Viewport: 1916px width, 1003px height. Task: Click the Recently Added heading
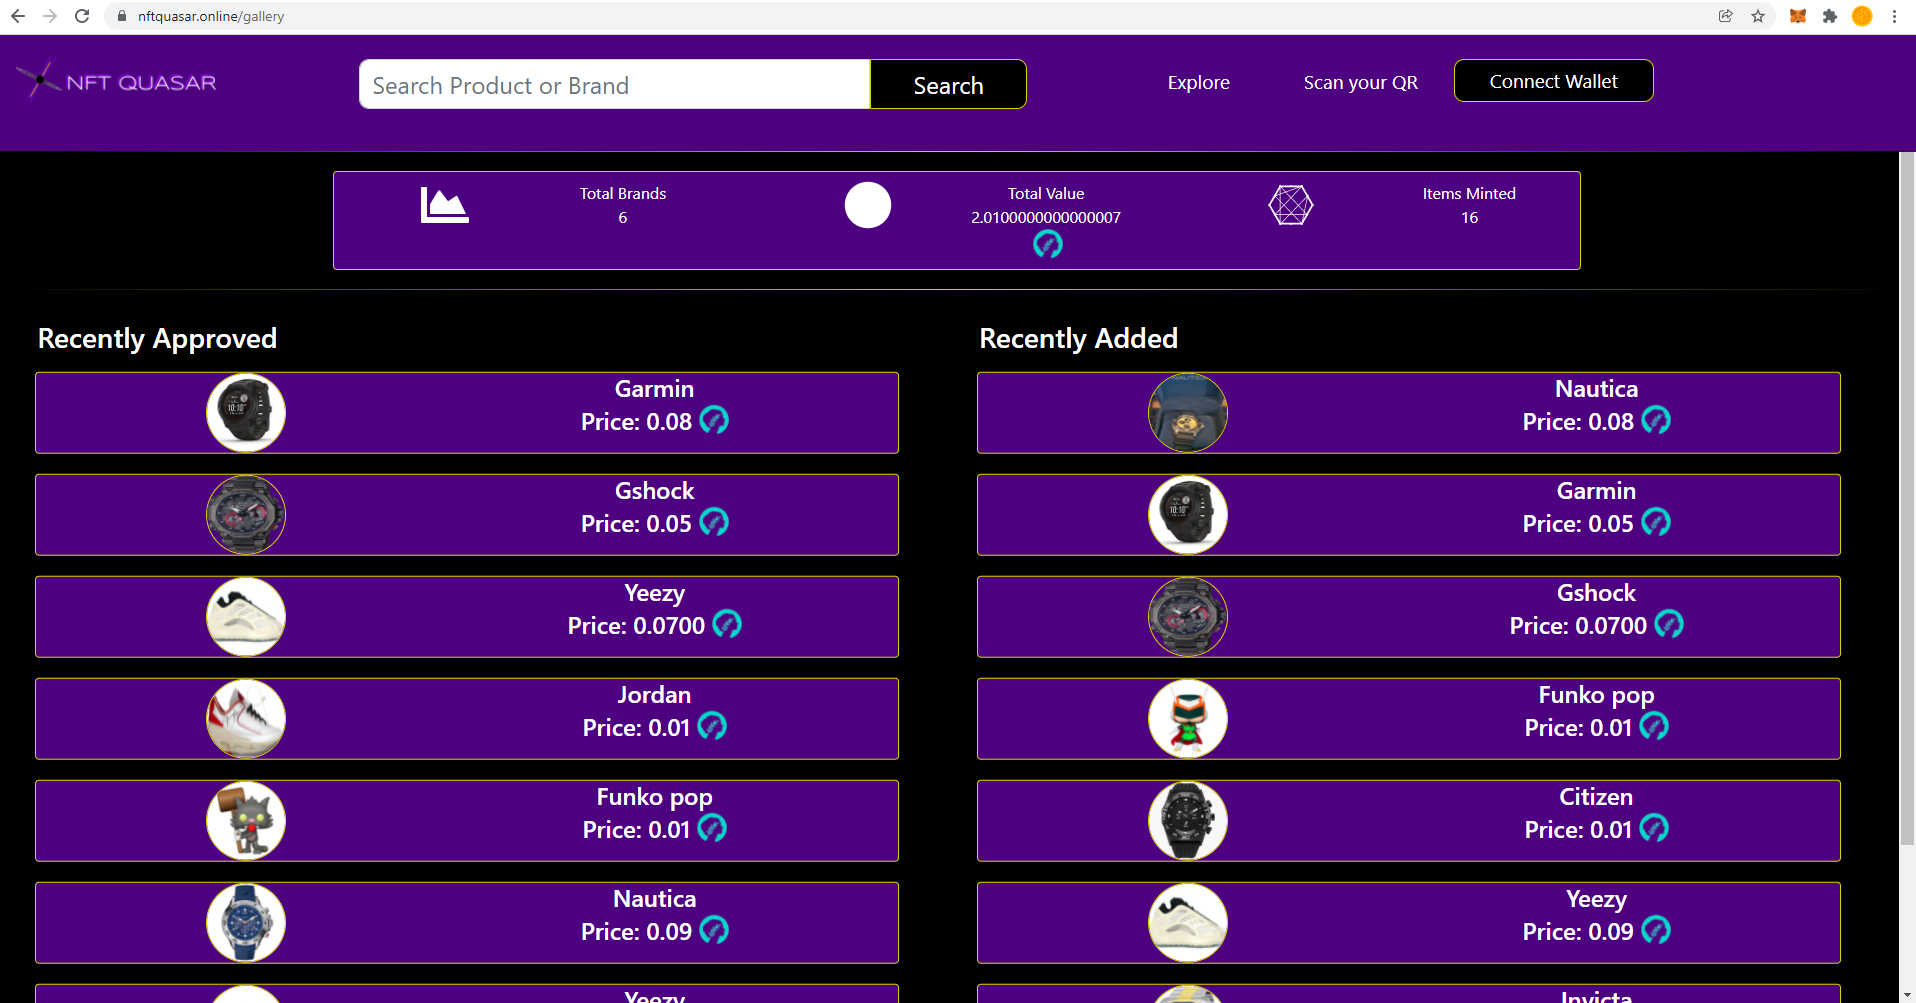[x=1078, y=339]
